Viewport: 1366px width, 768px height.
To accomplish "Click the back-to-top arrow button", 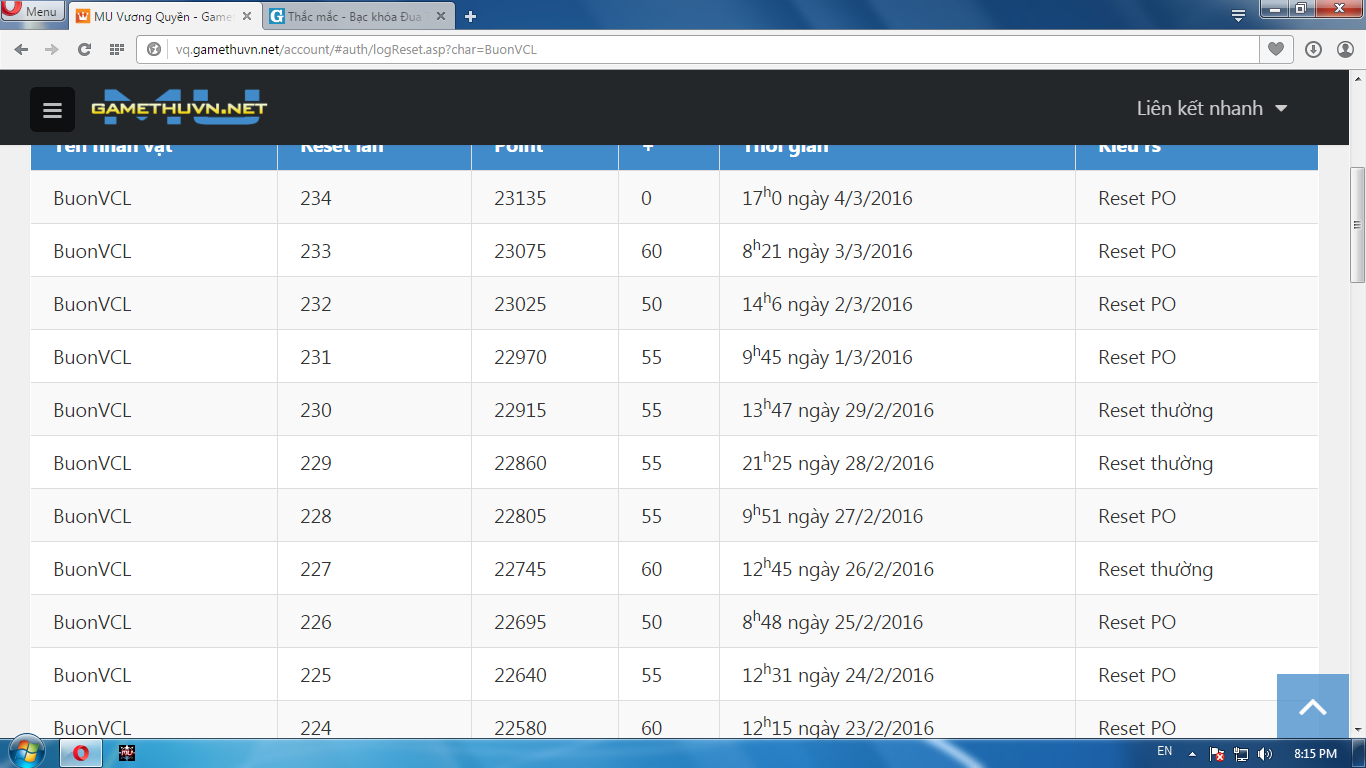I will [x=1312, y=706].
